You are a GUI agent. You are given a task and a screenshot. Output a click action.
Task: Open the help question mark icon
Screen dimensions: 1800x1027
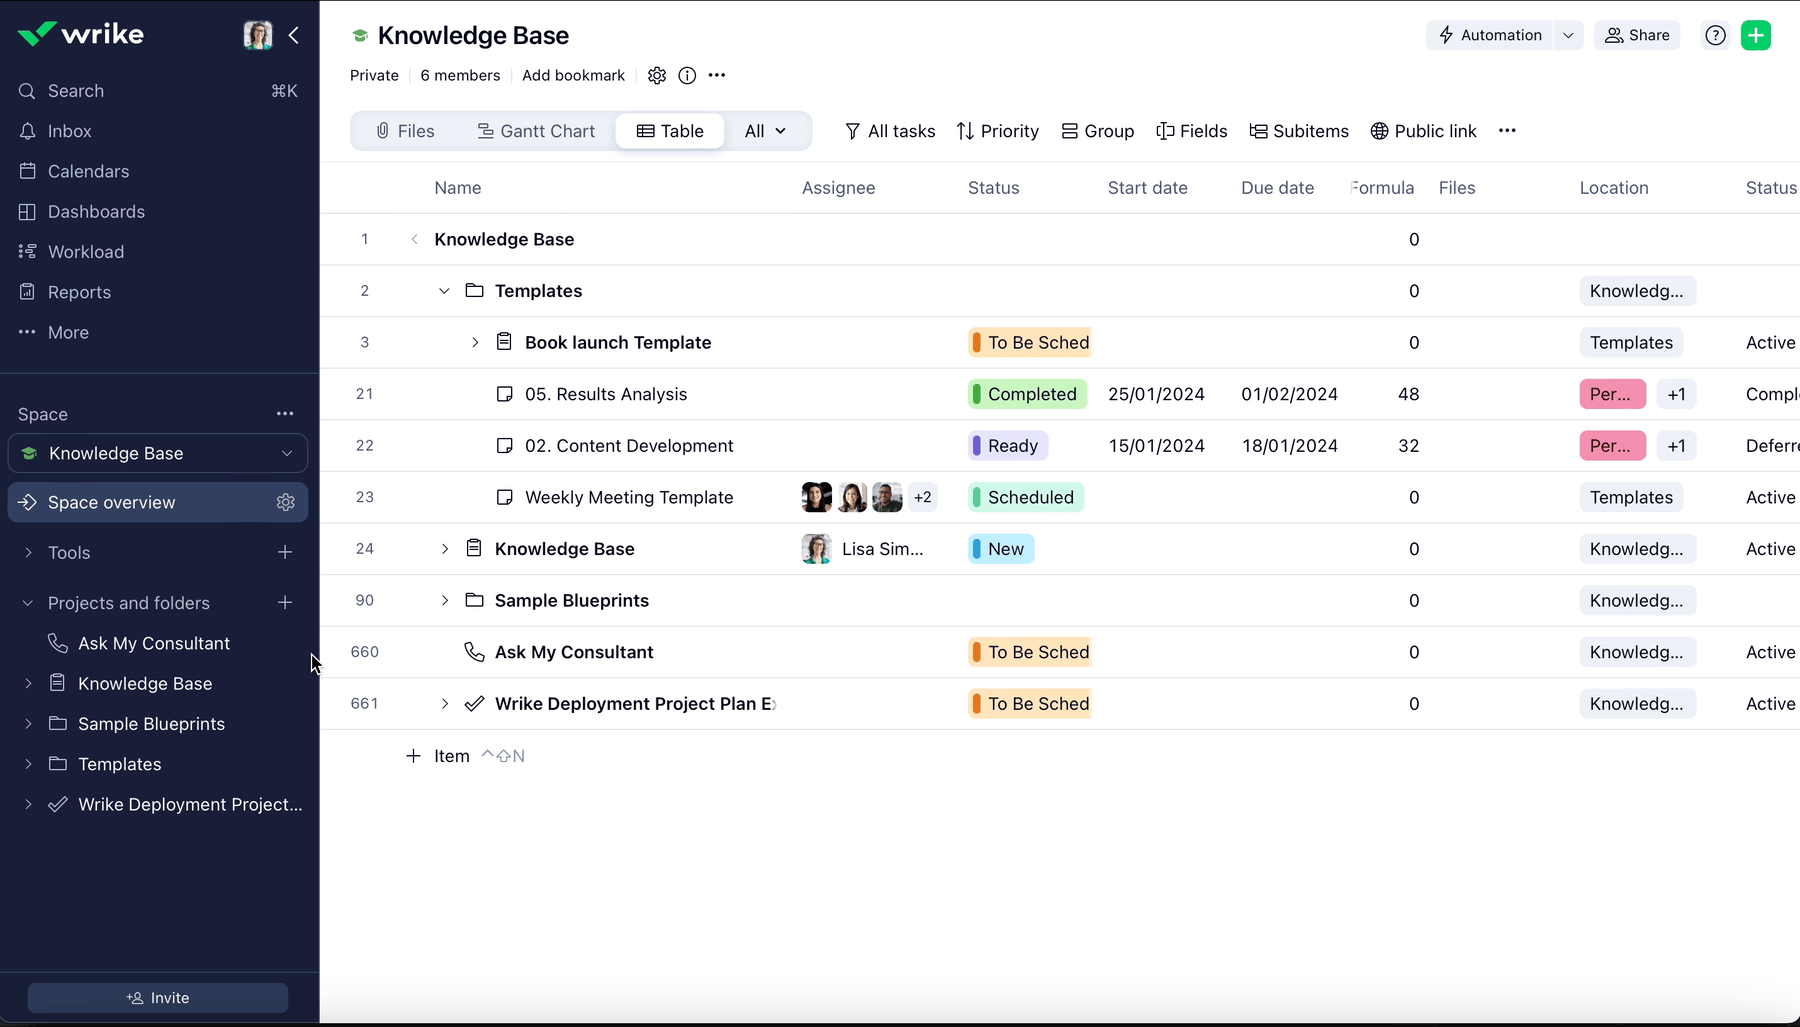pyautogui.click(x=1715, y=35)
